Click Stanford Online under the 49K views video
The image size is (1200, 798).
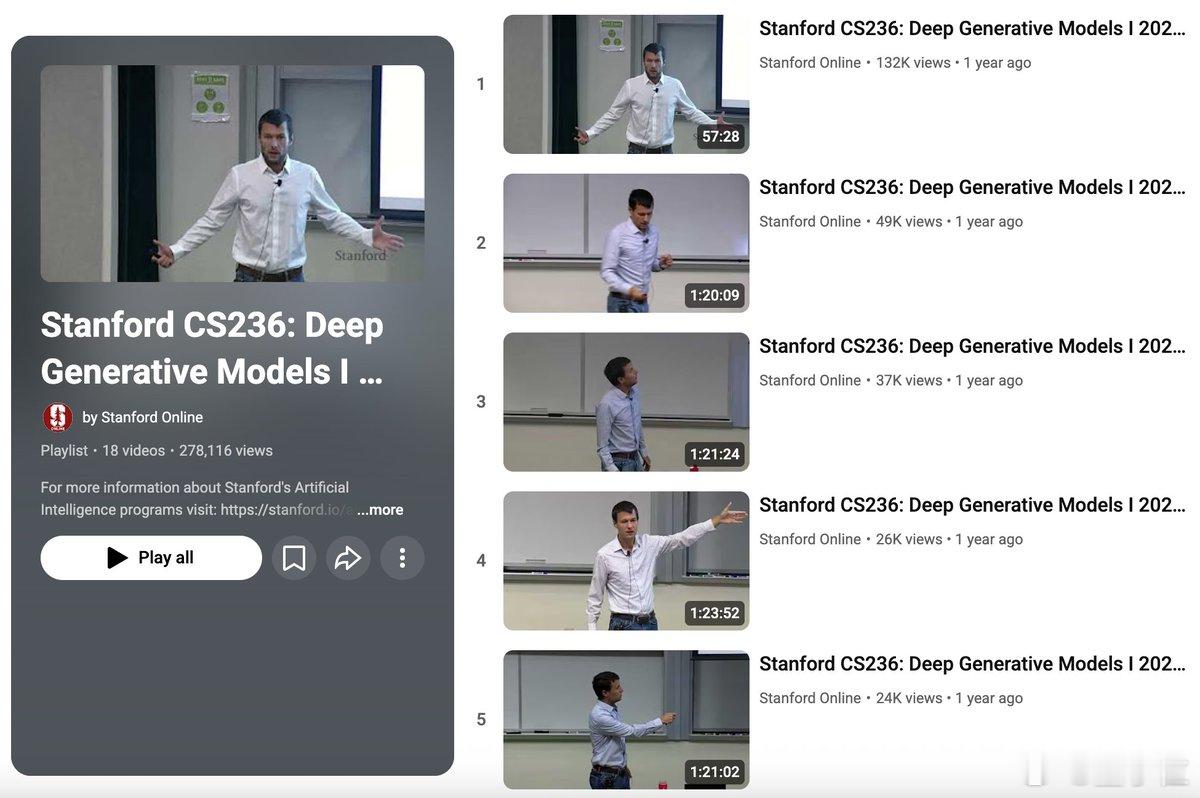click(x=810, y=221)
